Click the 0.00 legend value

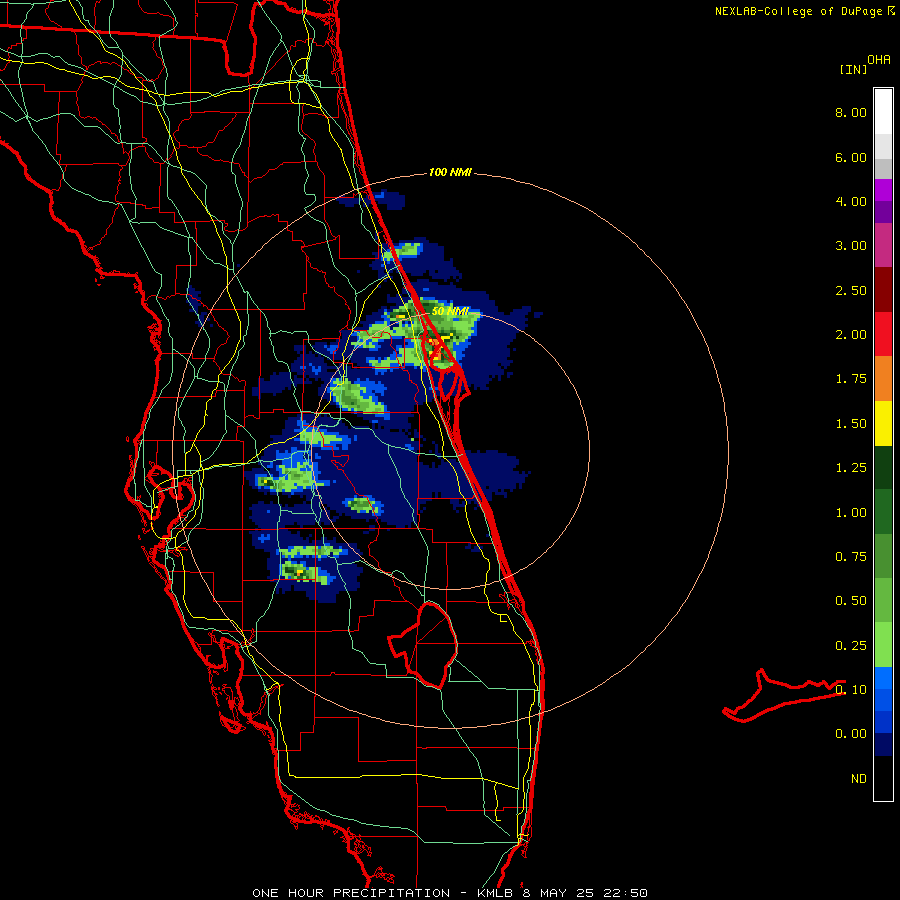[851, 734]
